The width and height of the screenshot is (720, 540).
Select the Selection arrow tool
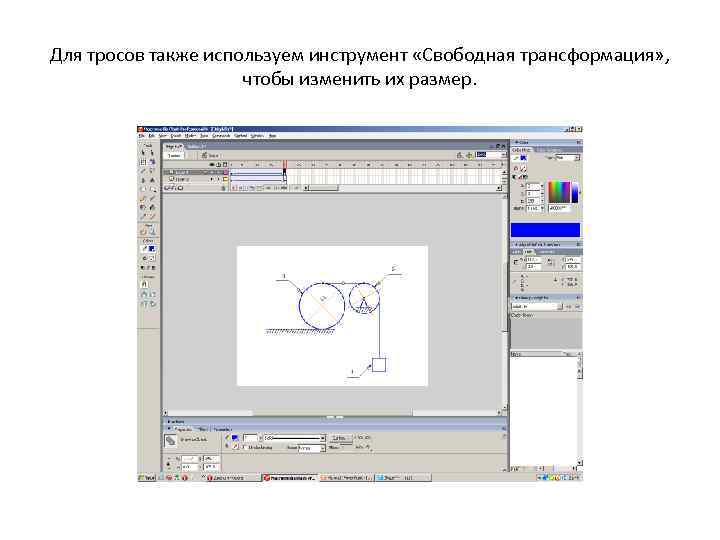click(x=144, y=153)
